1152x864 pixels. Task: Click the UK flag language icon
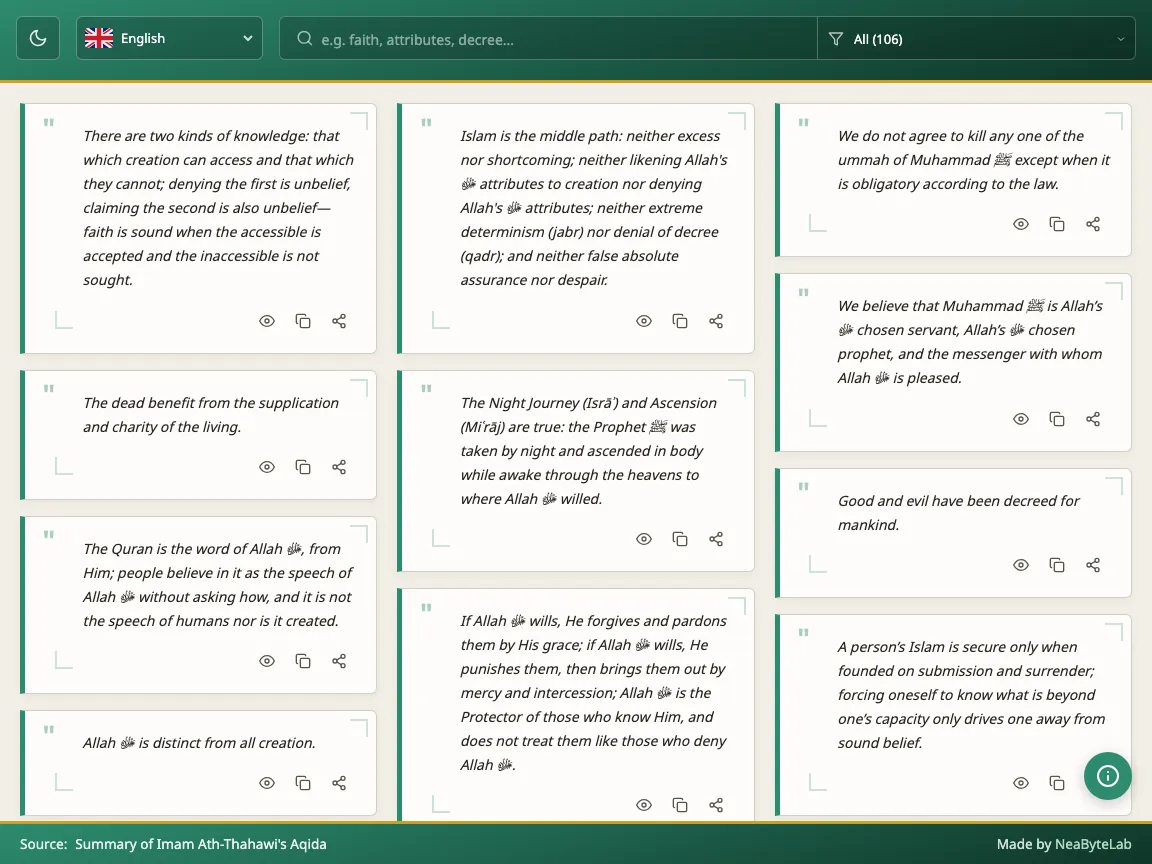(98, 38)
